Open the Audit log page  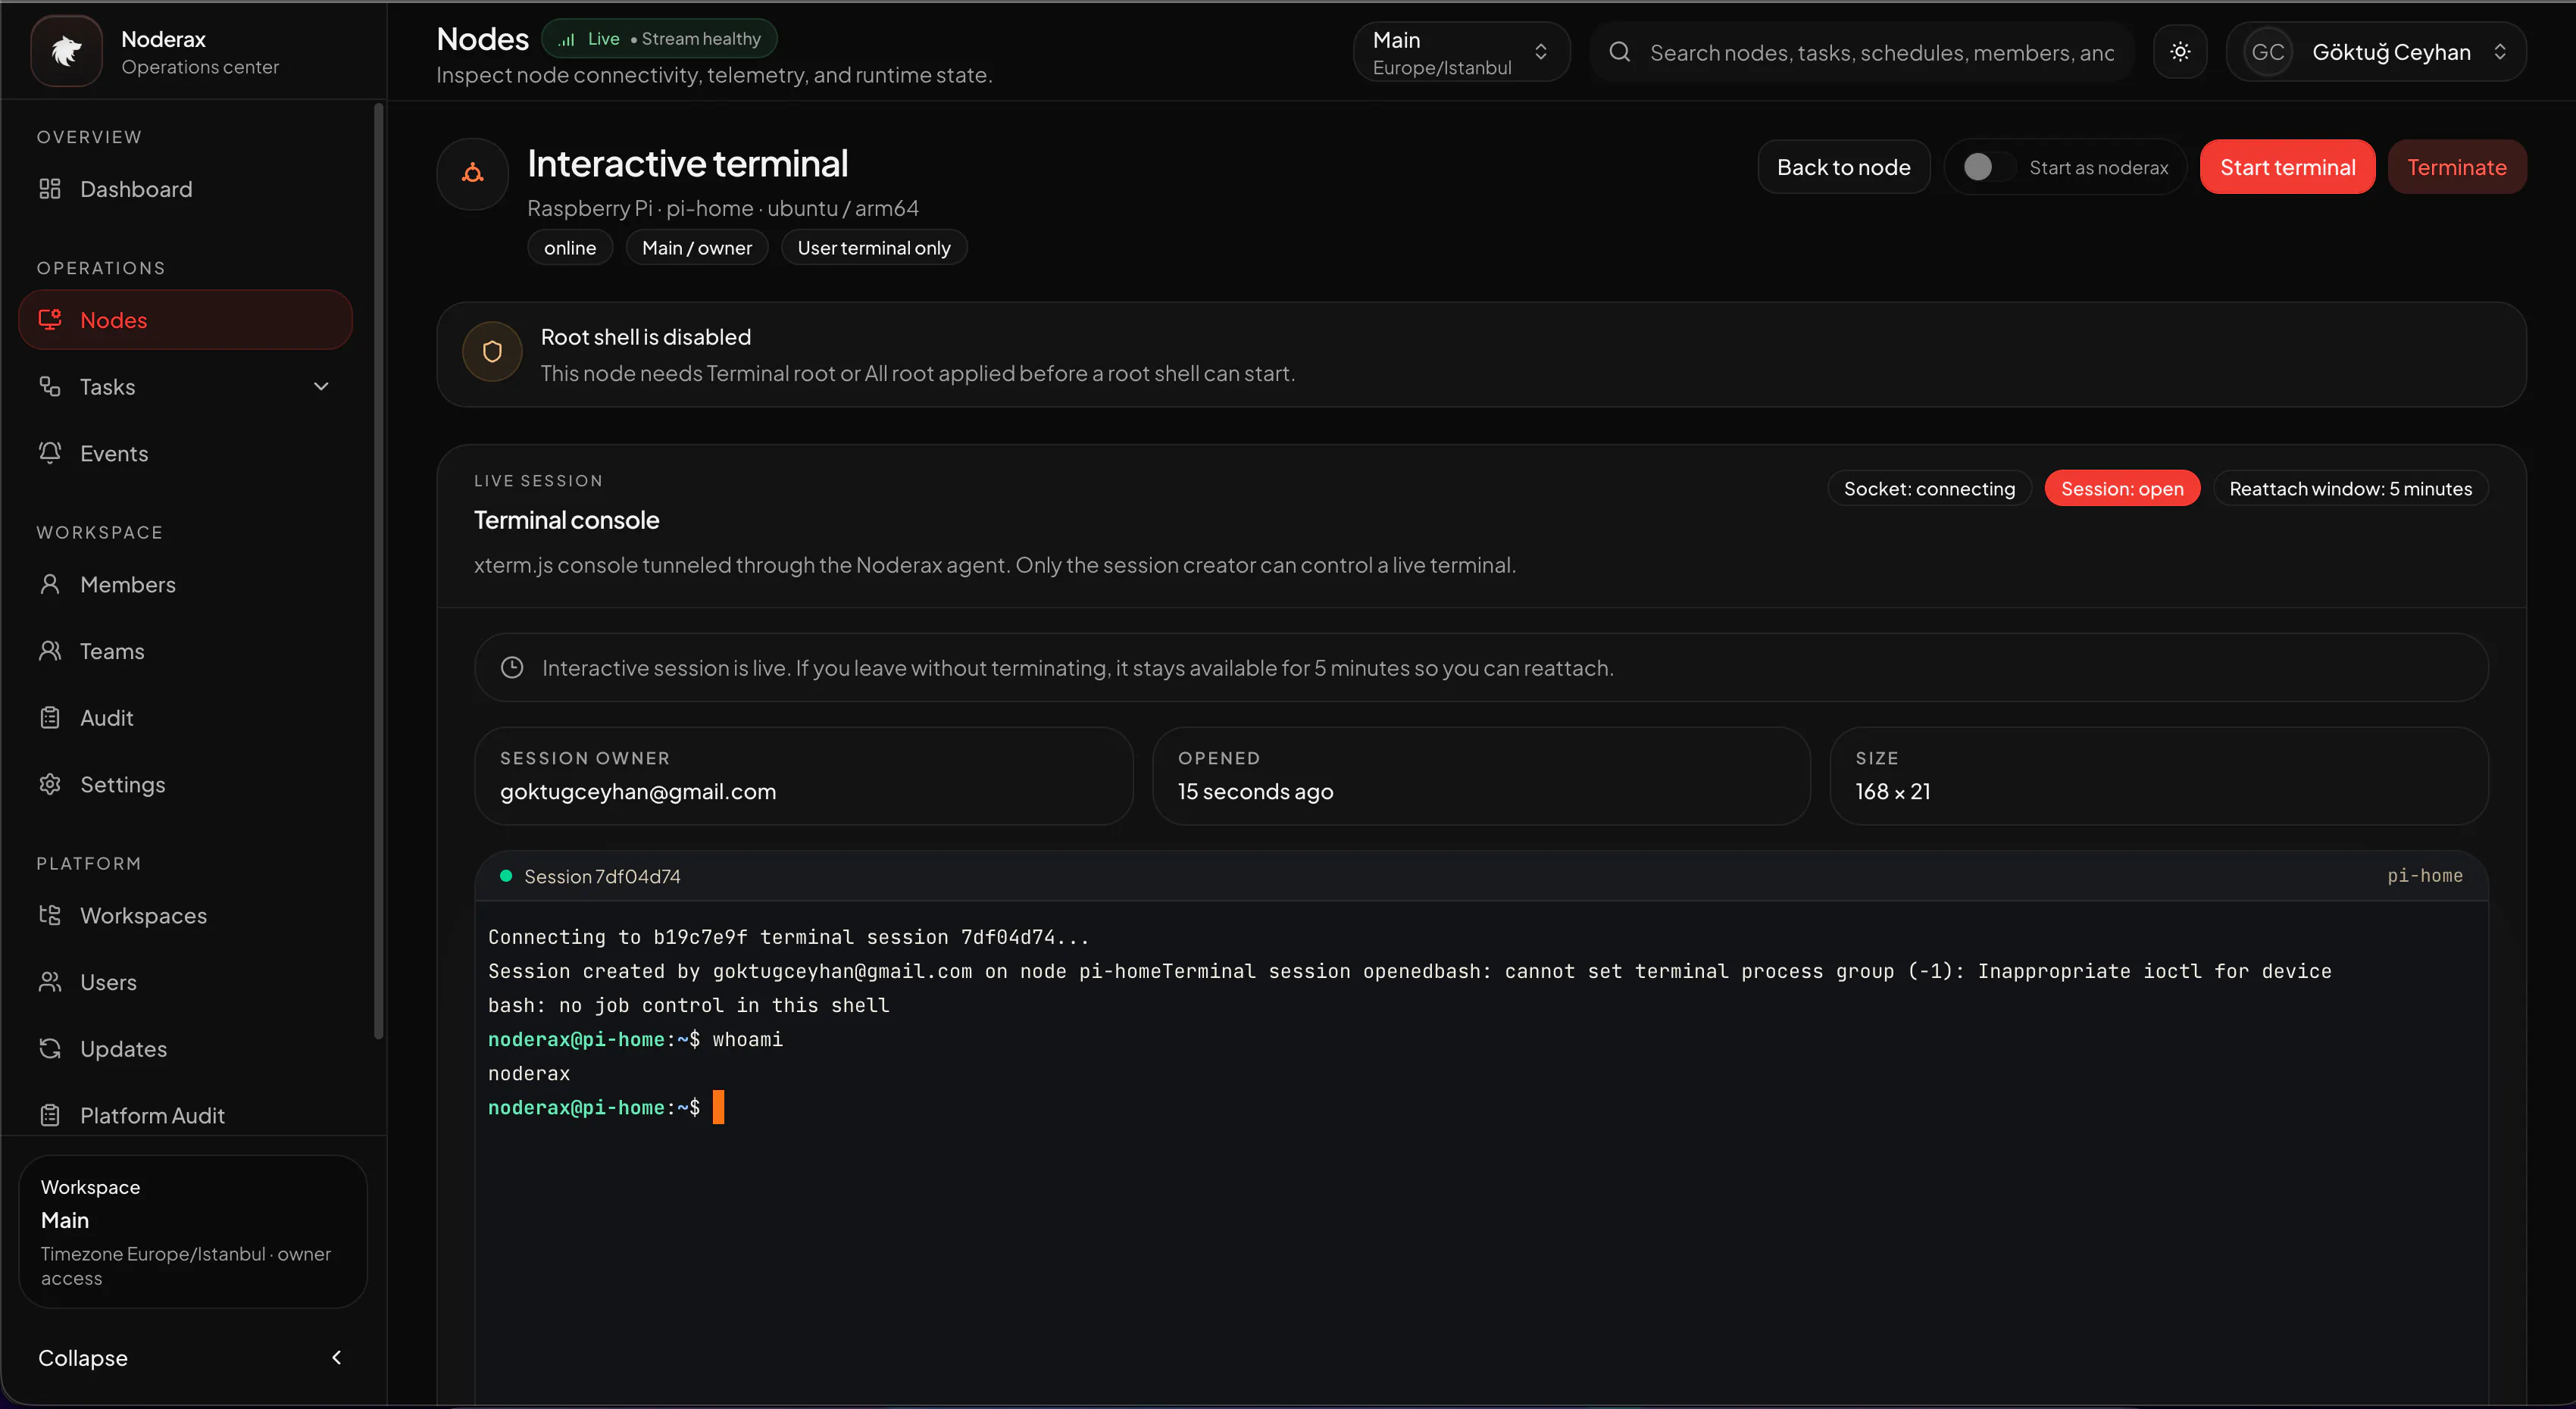pos(185,718)
